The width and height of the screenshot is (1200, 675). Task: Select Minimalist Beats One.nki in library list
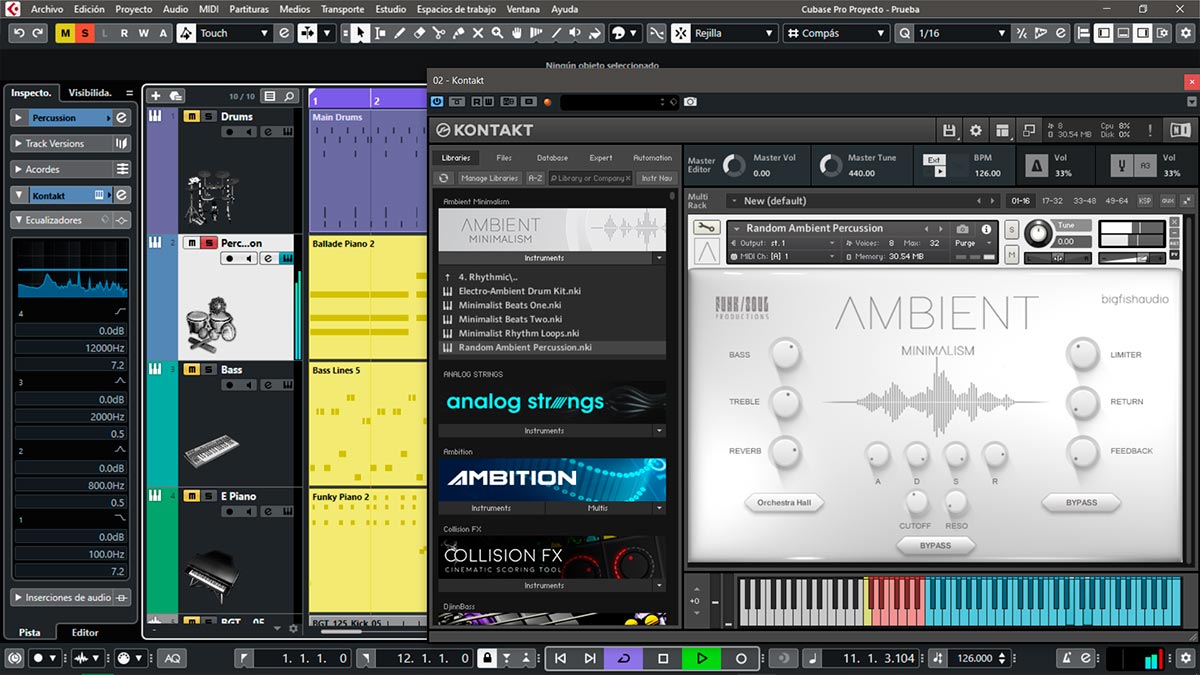pyautogui.click(x=510, y=305)
